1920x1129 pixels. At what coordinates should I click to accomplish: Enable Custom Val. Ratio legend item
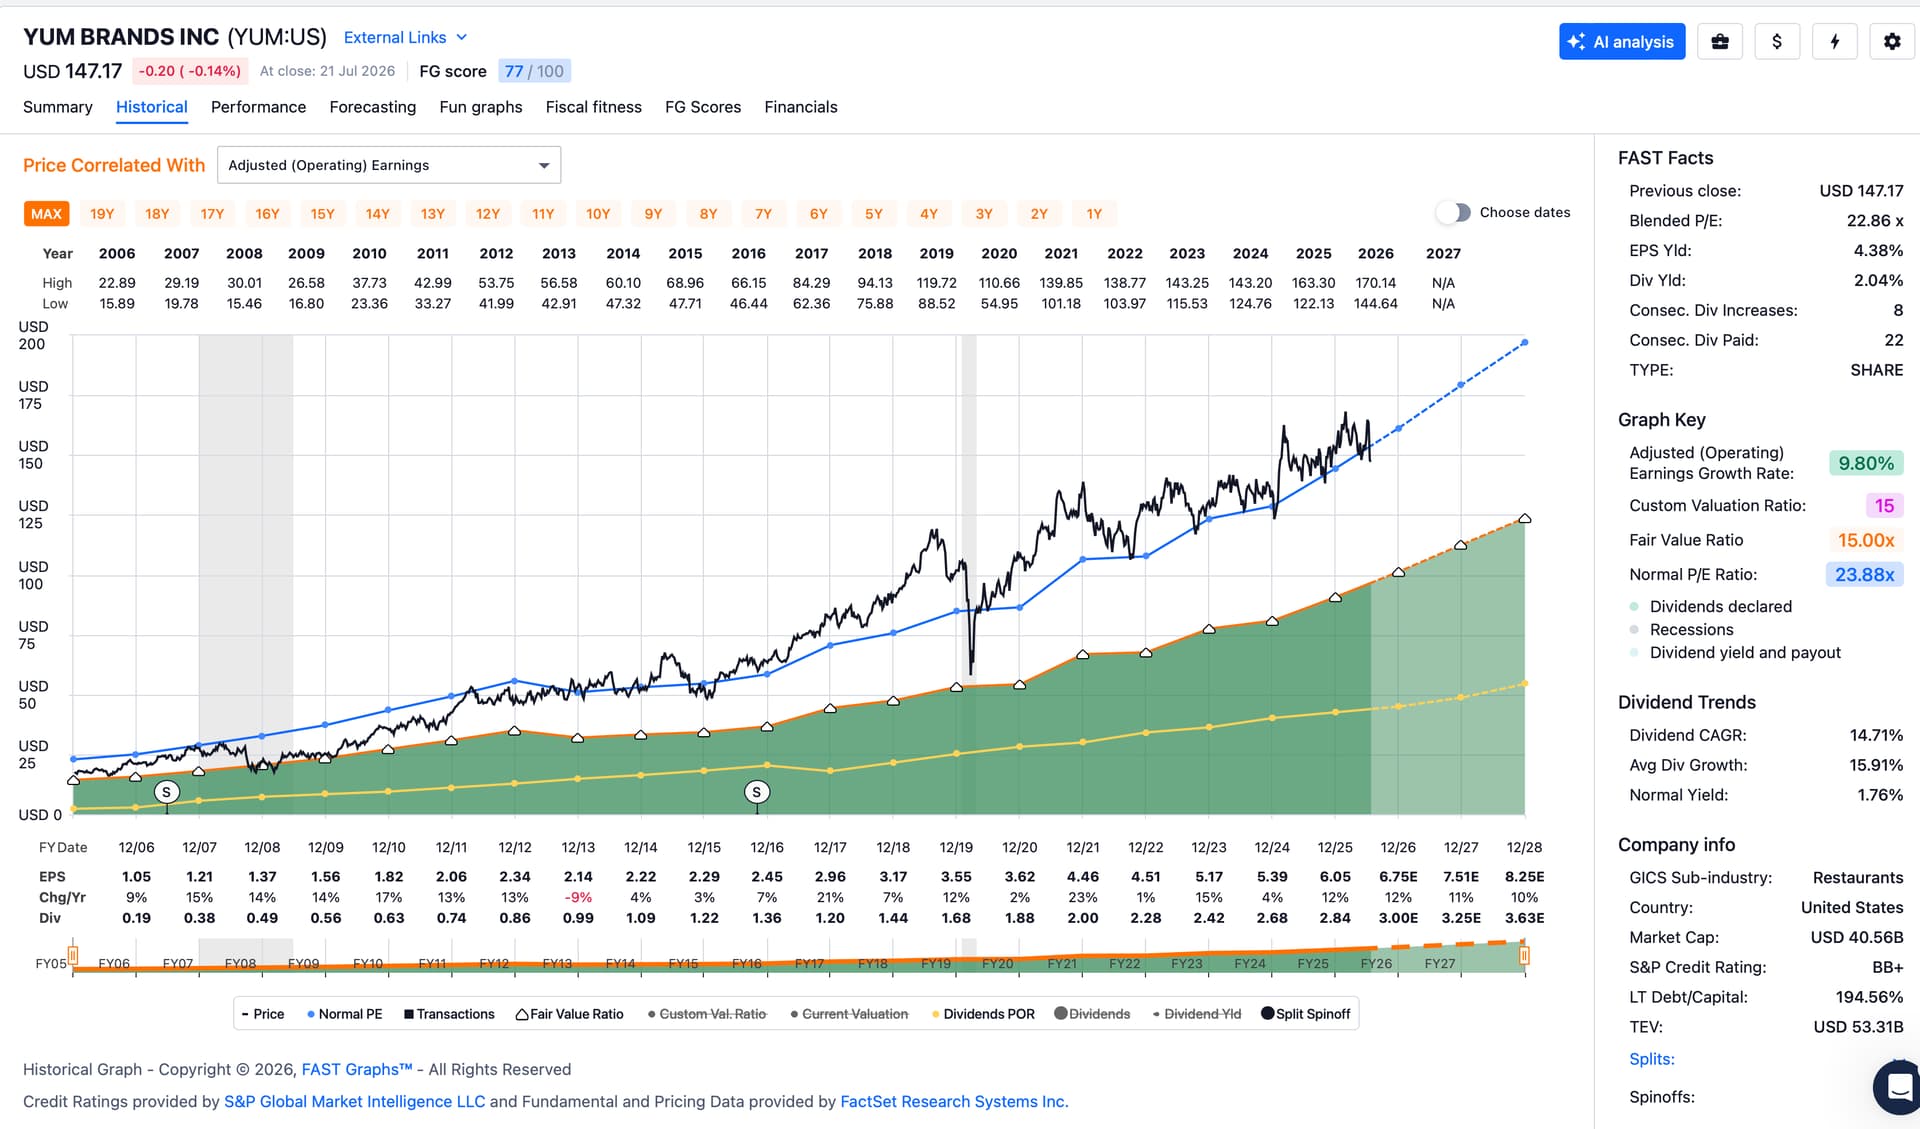[707, 1014]
